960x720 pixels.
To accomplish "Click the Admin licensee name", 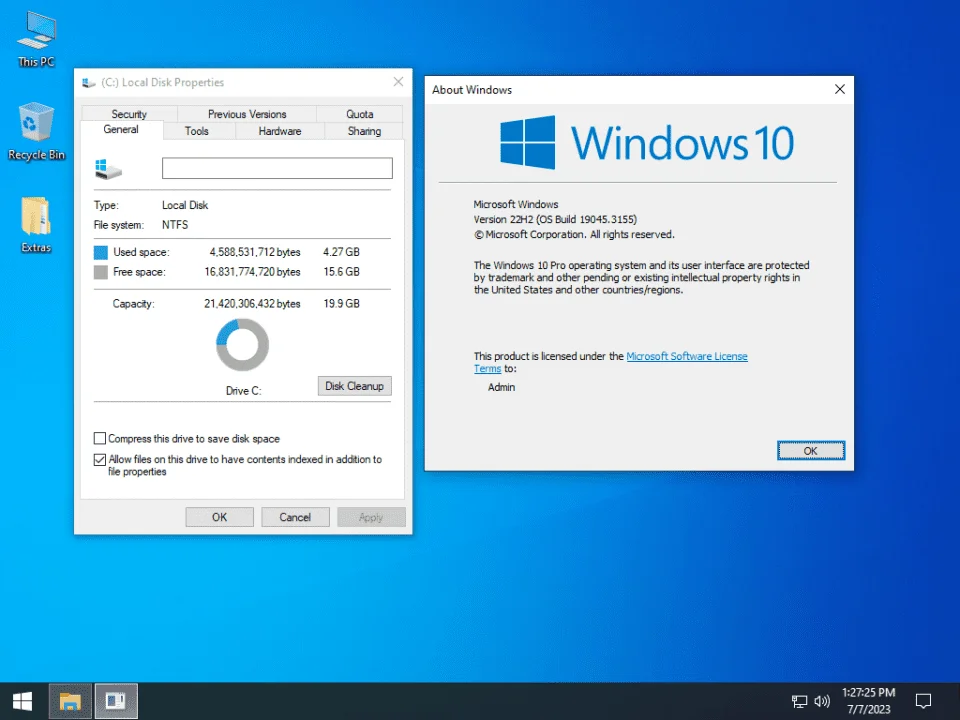I will click(501, 388).
